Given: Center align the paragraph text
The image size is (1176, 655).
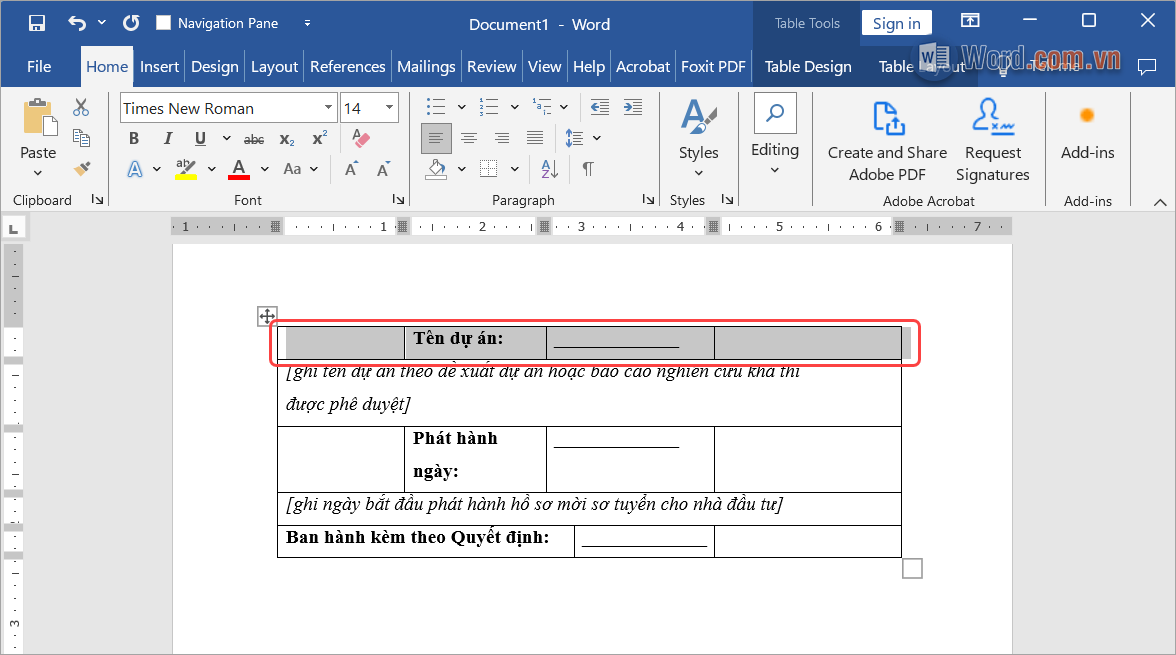Looking at the screenshot, I should click(468, 139).
